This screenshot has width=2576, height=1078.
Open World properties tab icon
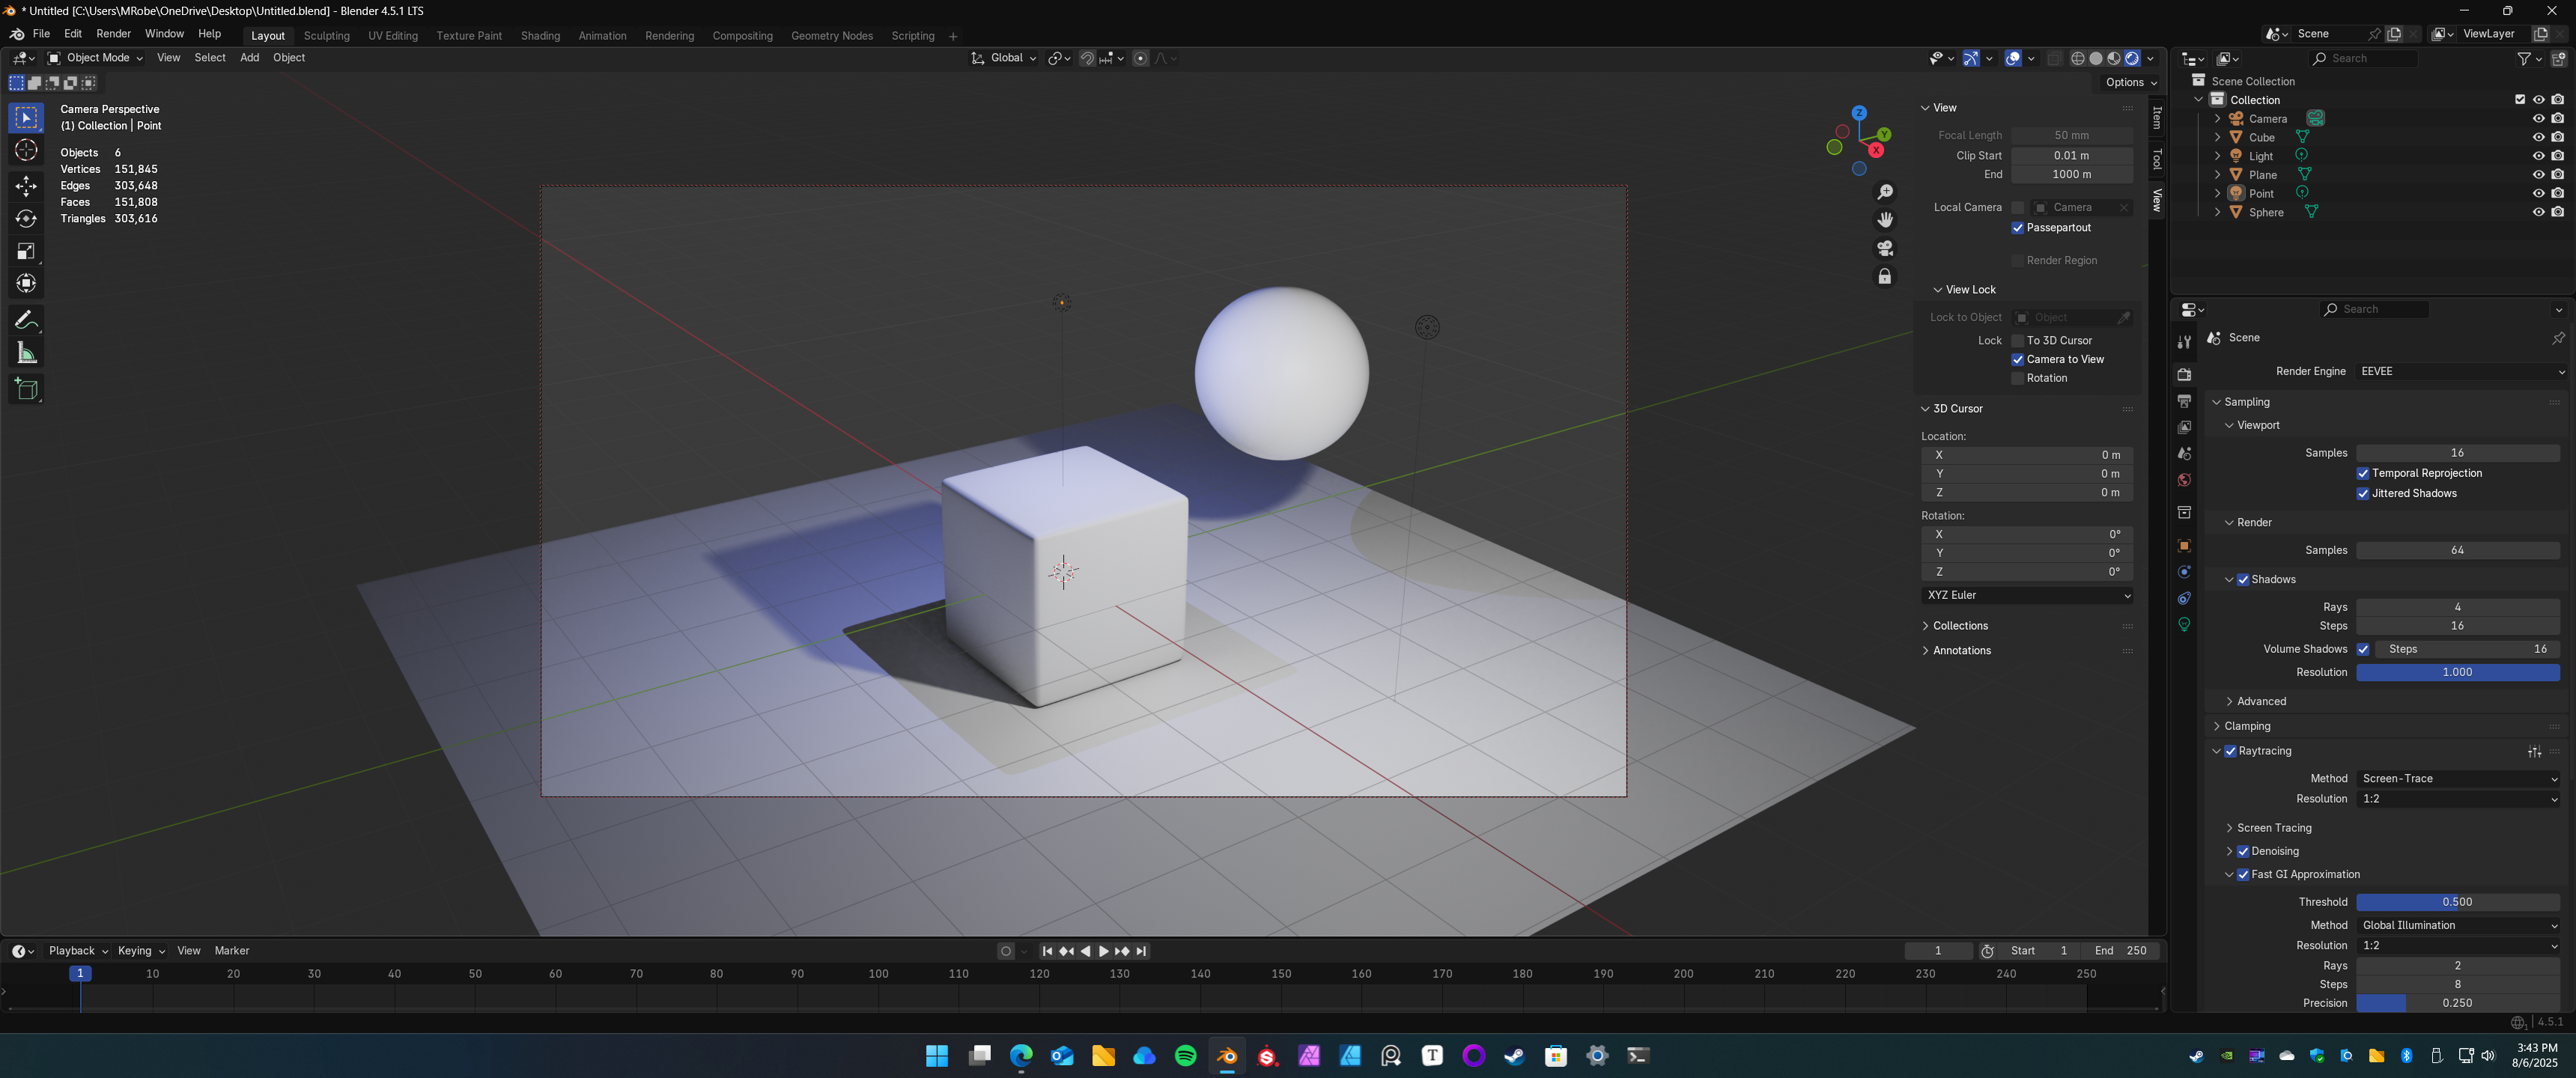click(2184, 480)
